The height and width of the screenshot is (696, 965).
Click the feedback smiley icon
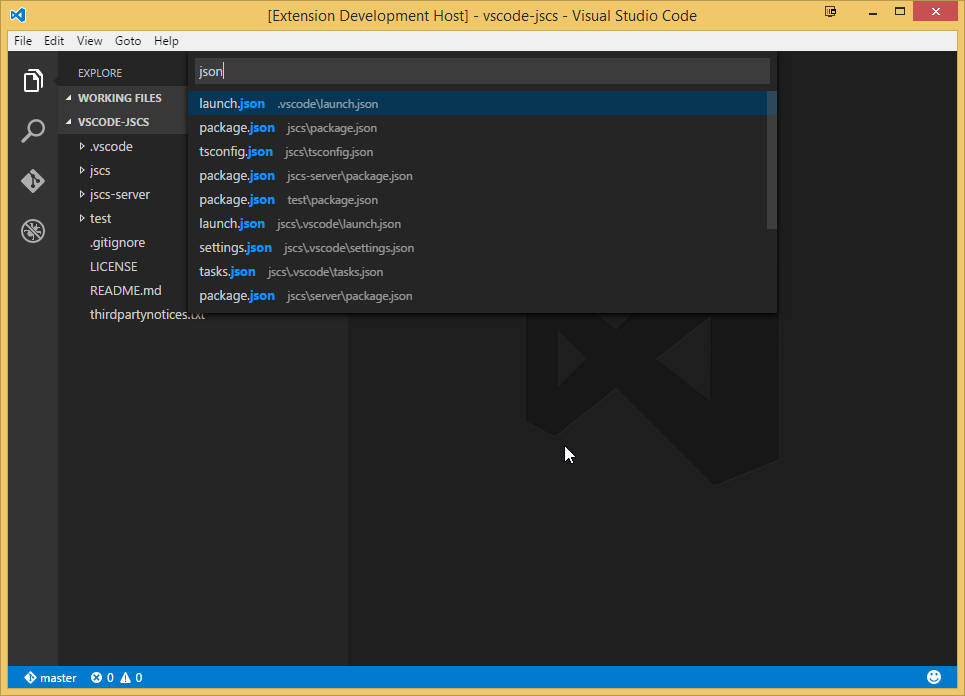pos(934,677)
